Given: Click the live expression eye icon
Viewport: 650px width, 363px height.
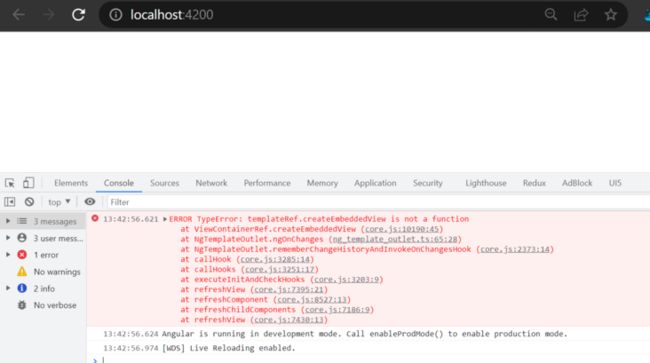Looking at the screenshot, I should [x=90, y=202].
